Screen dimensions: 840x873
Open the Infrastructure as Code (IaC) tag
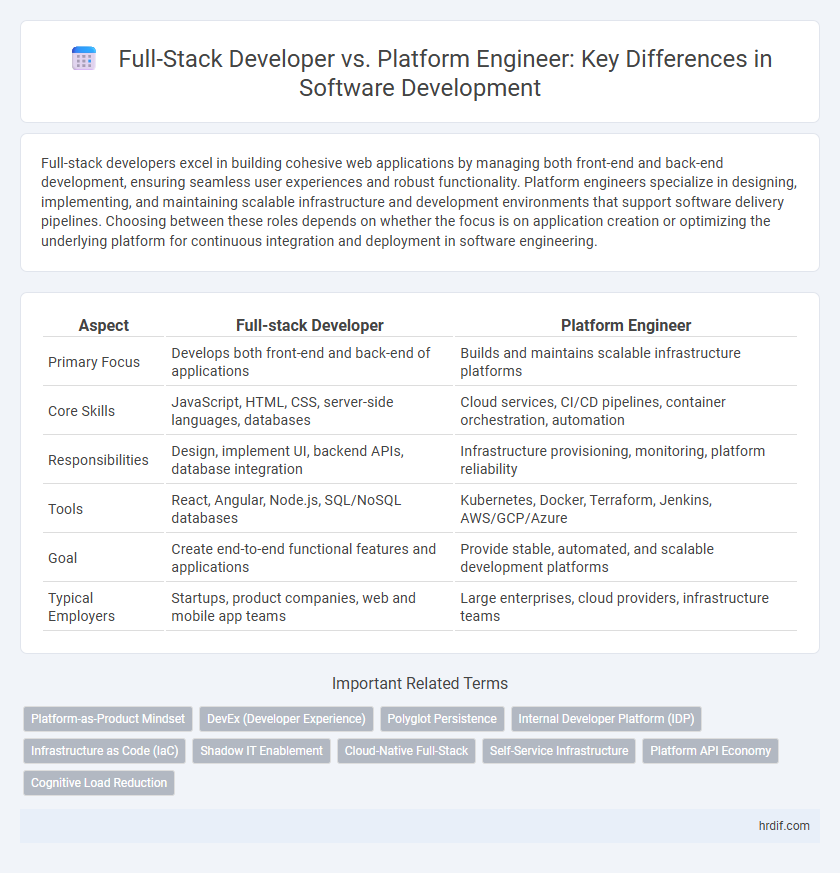105,751
